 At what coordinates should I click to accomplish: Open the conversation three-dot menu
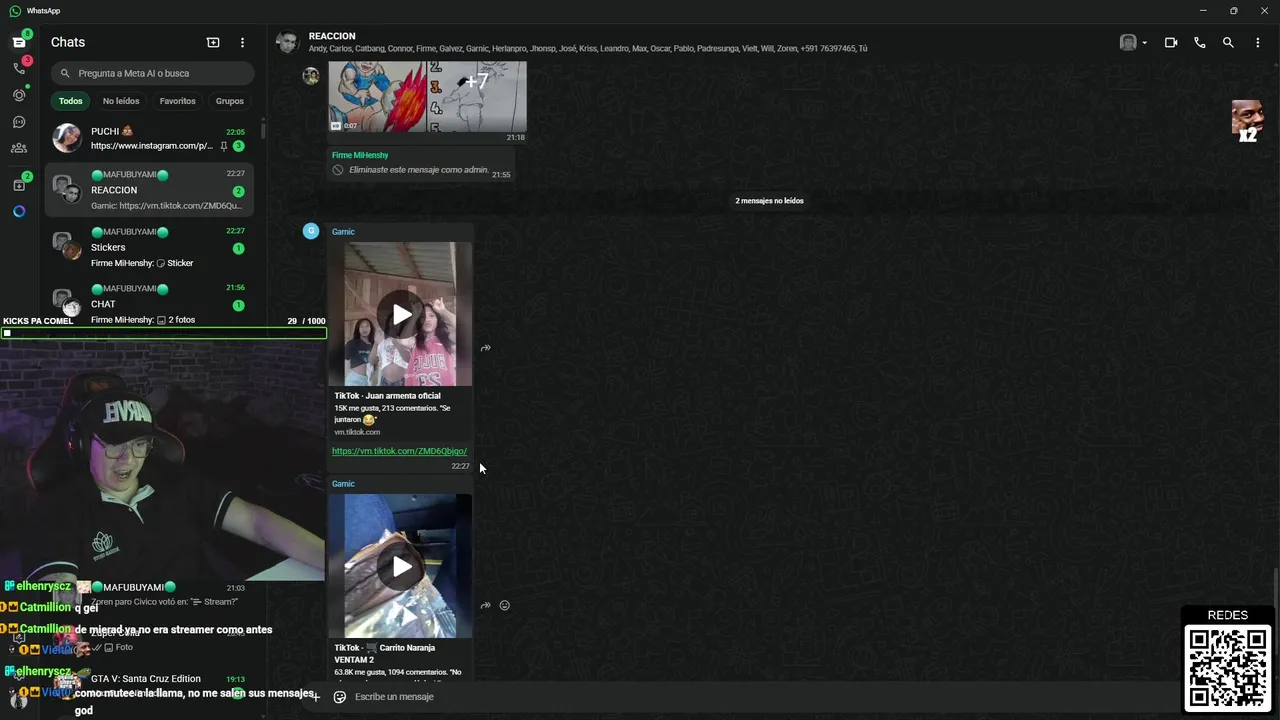[x=1258, y=42]
